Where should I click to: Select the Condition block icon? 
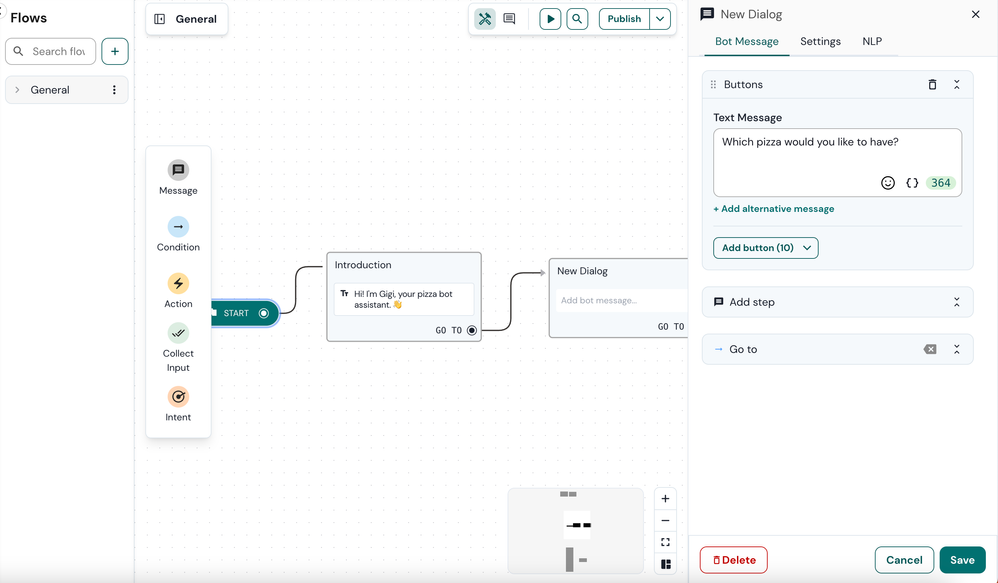point(178,227)
